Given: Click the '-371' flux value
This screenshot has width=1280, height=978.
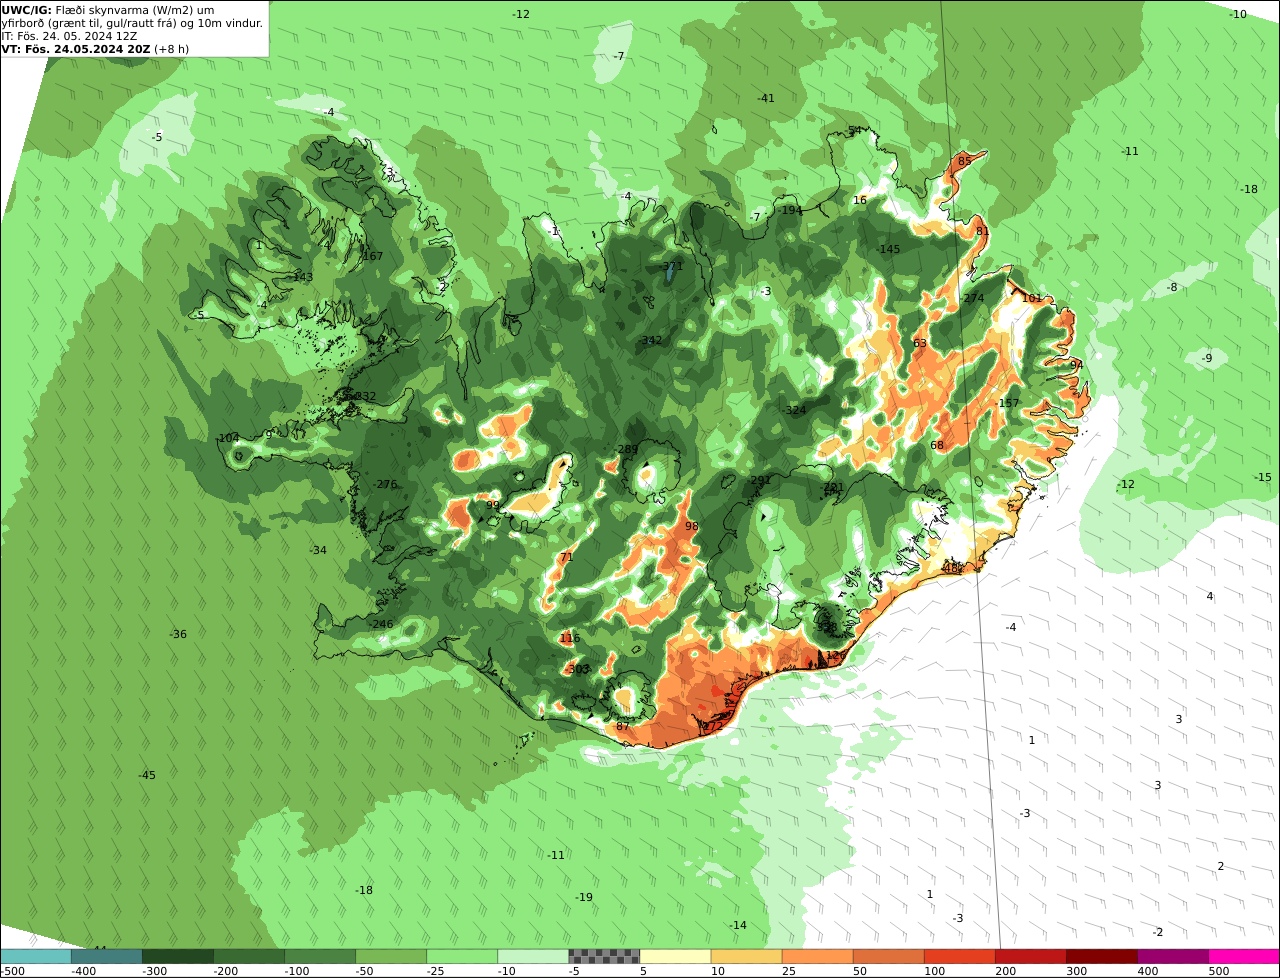Looking at the screenshot, I should coord(671,266).
